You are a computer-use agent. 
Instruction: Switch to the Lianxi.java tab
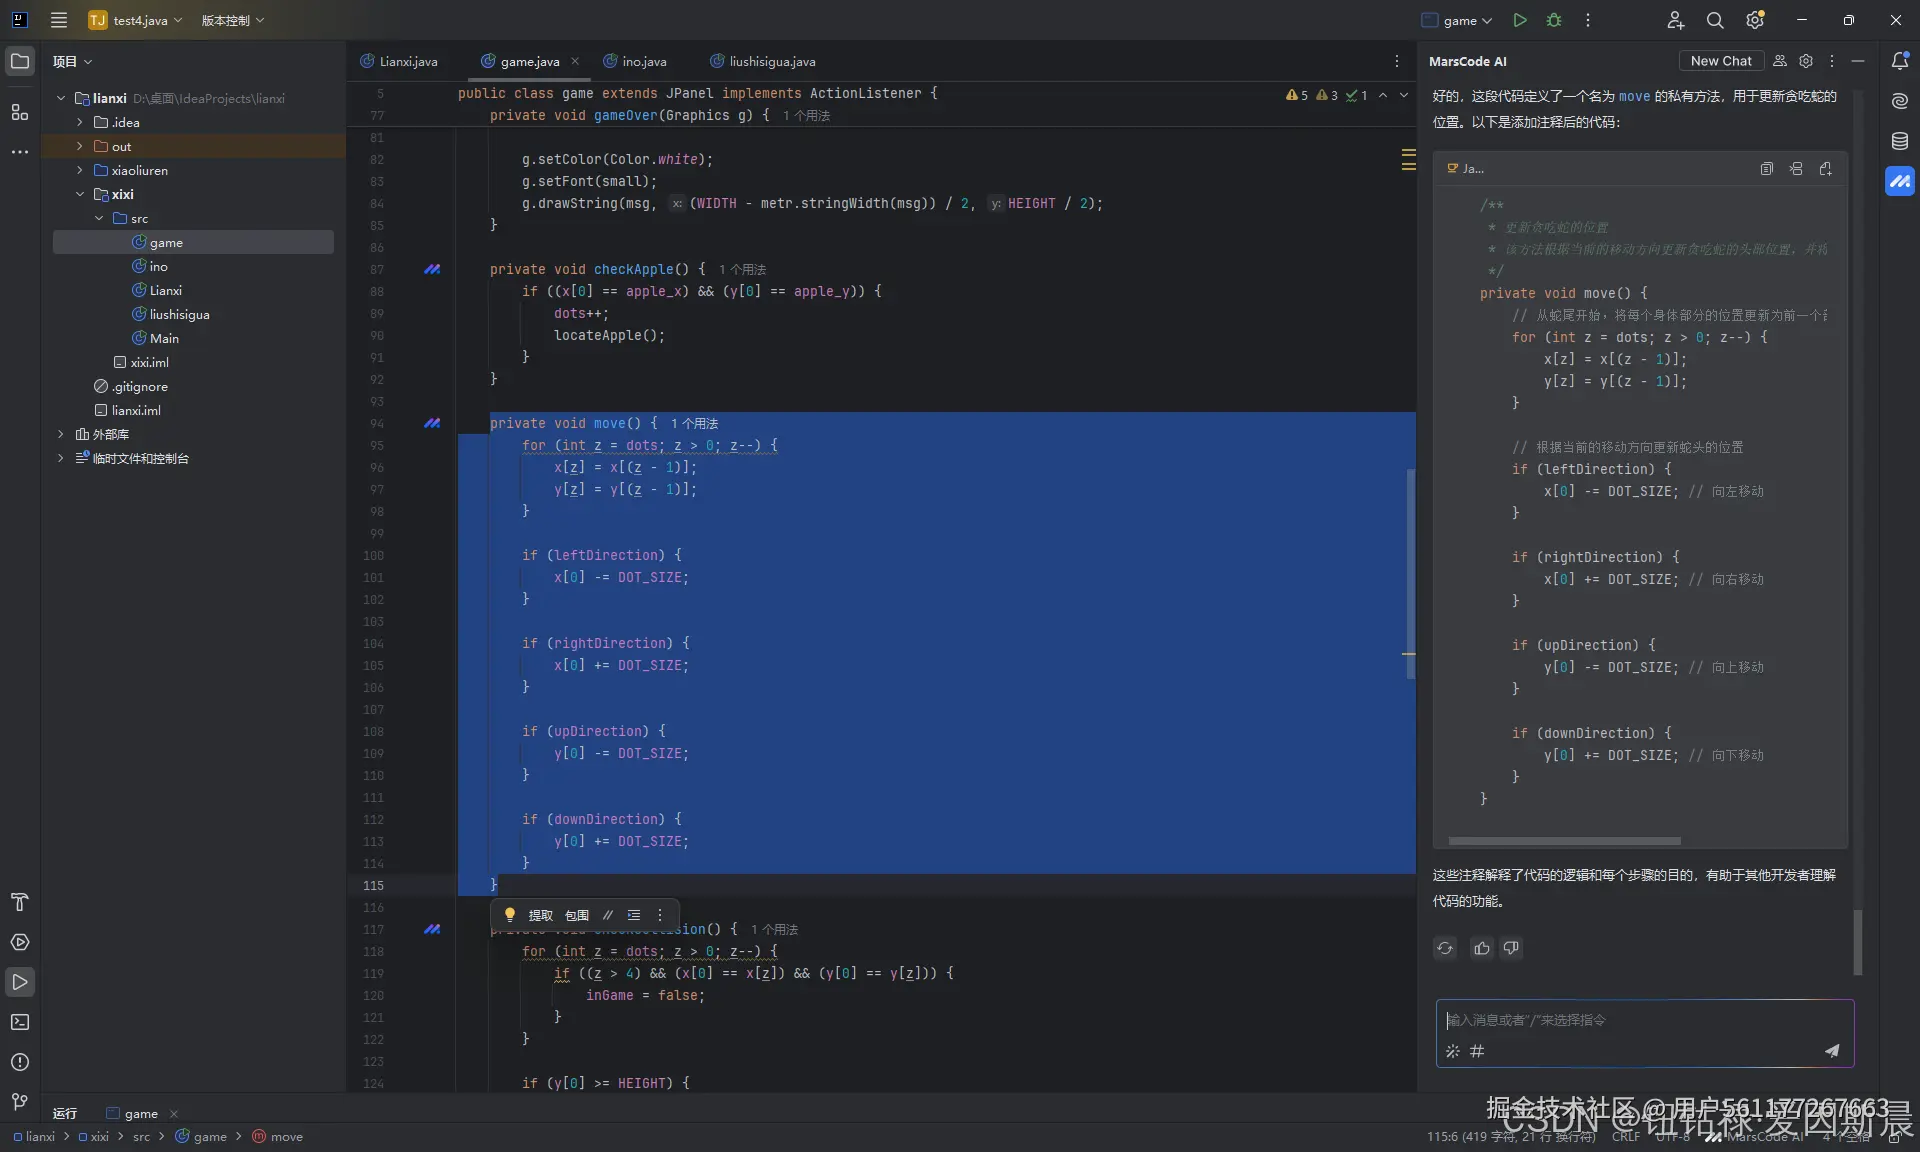pyautogui.click(x=408, y=61)
